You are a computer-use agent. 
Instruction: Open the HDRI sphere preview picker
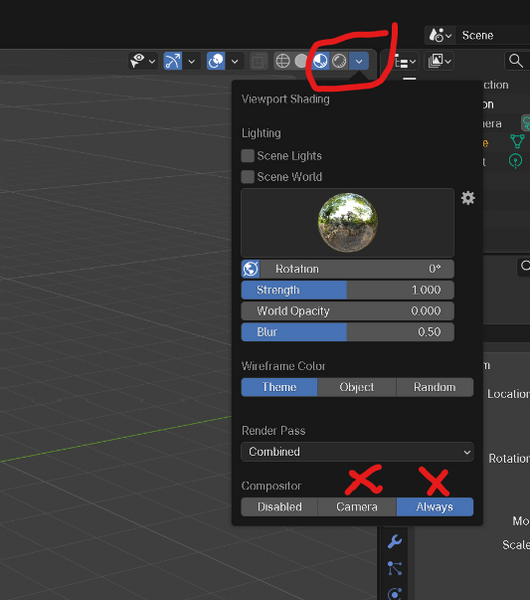(347, 223)
